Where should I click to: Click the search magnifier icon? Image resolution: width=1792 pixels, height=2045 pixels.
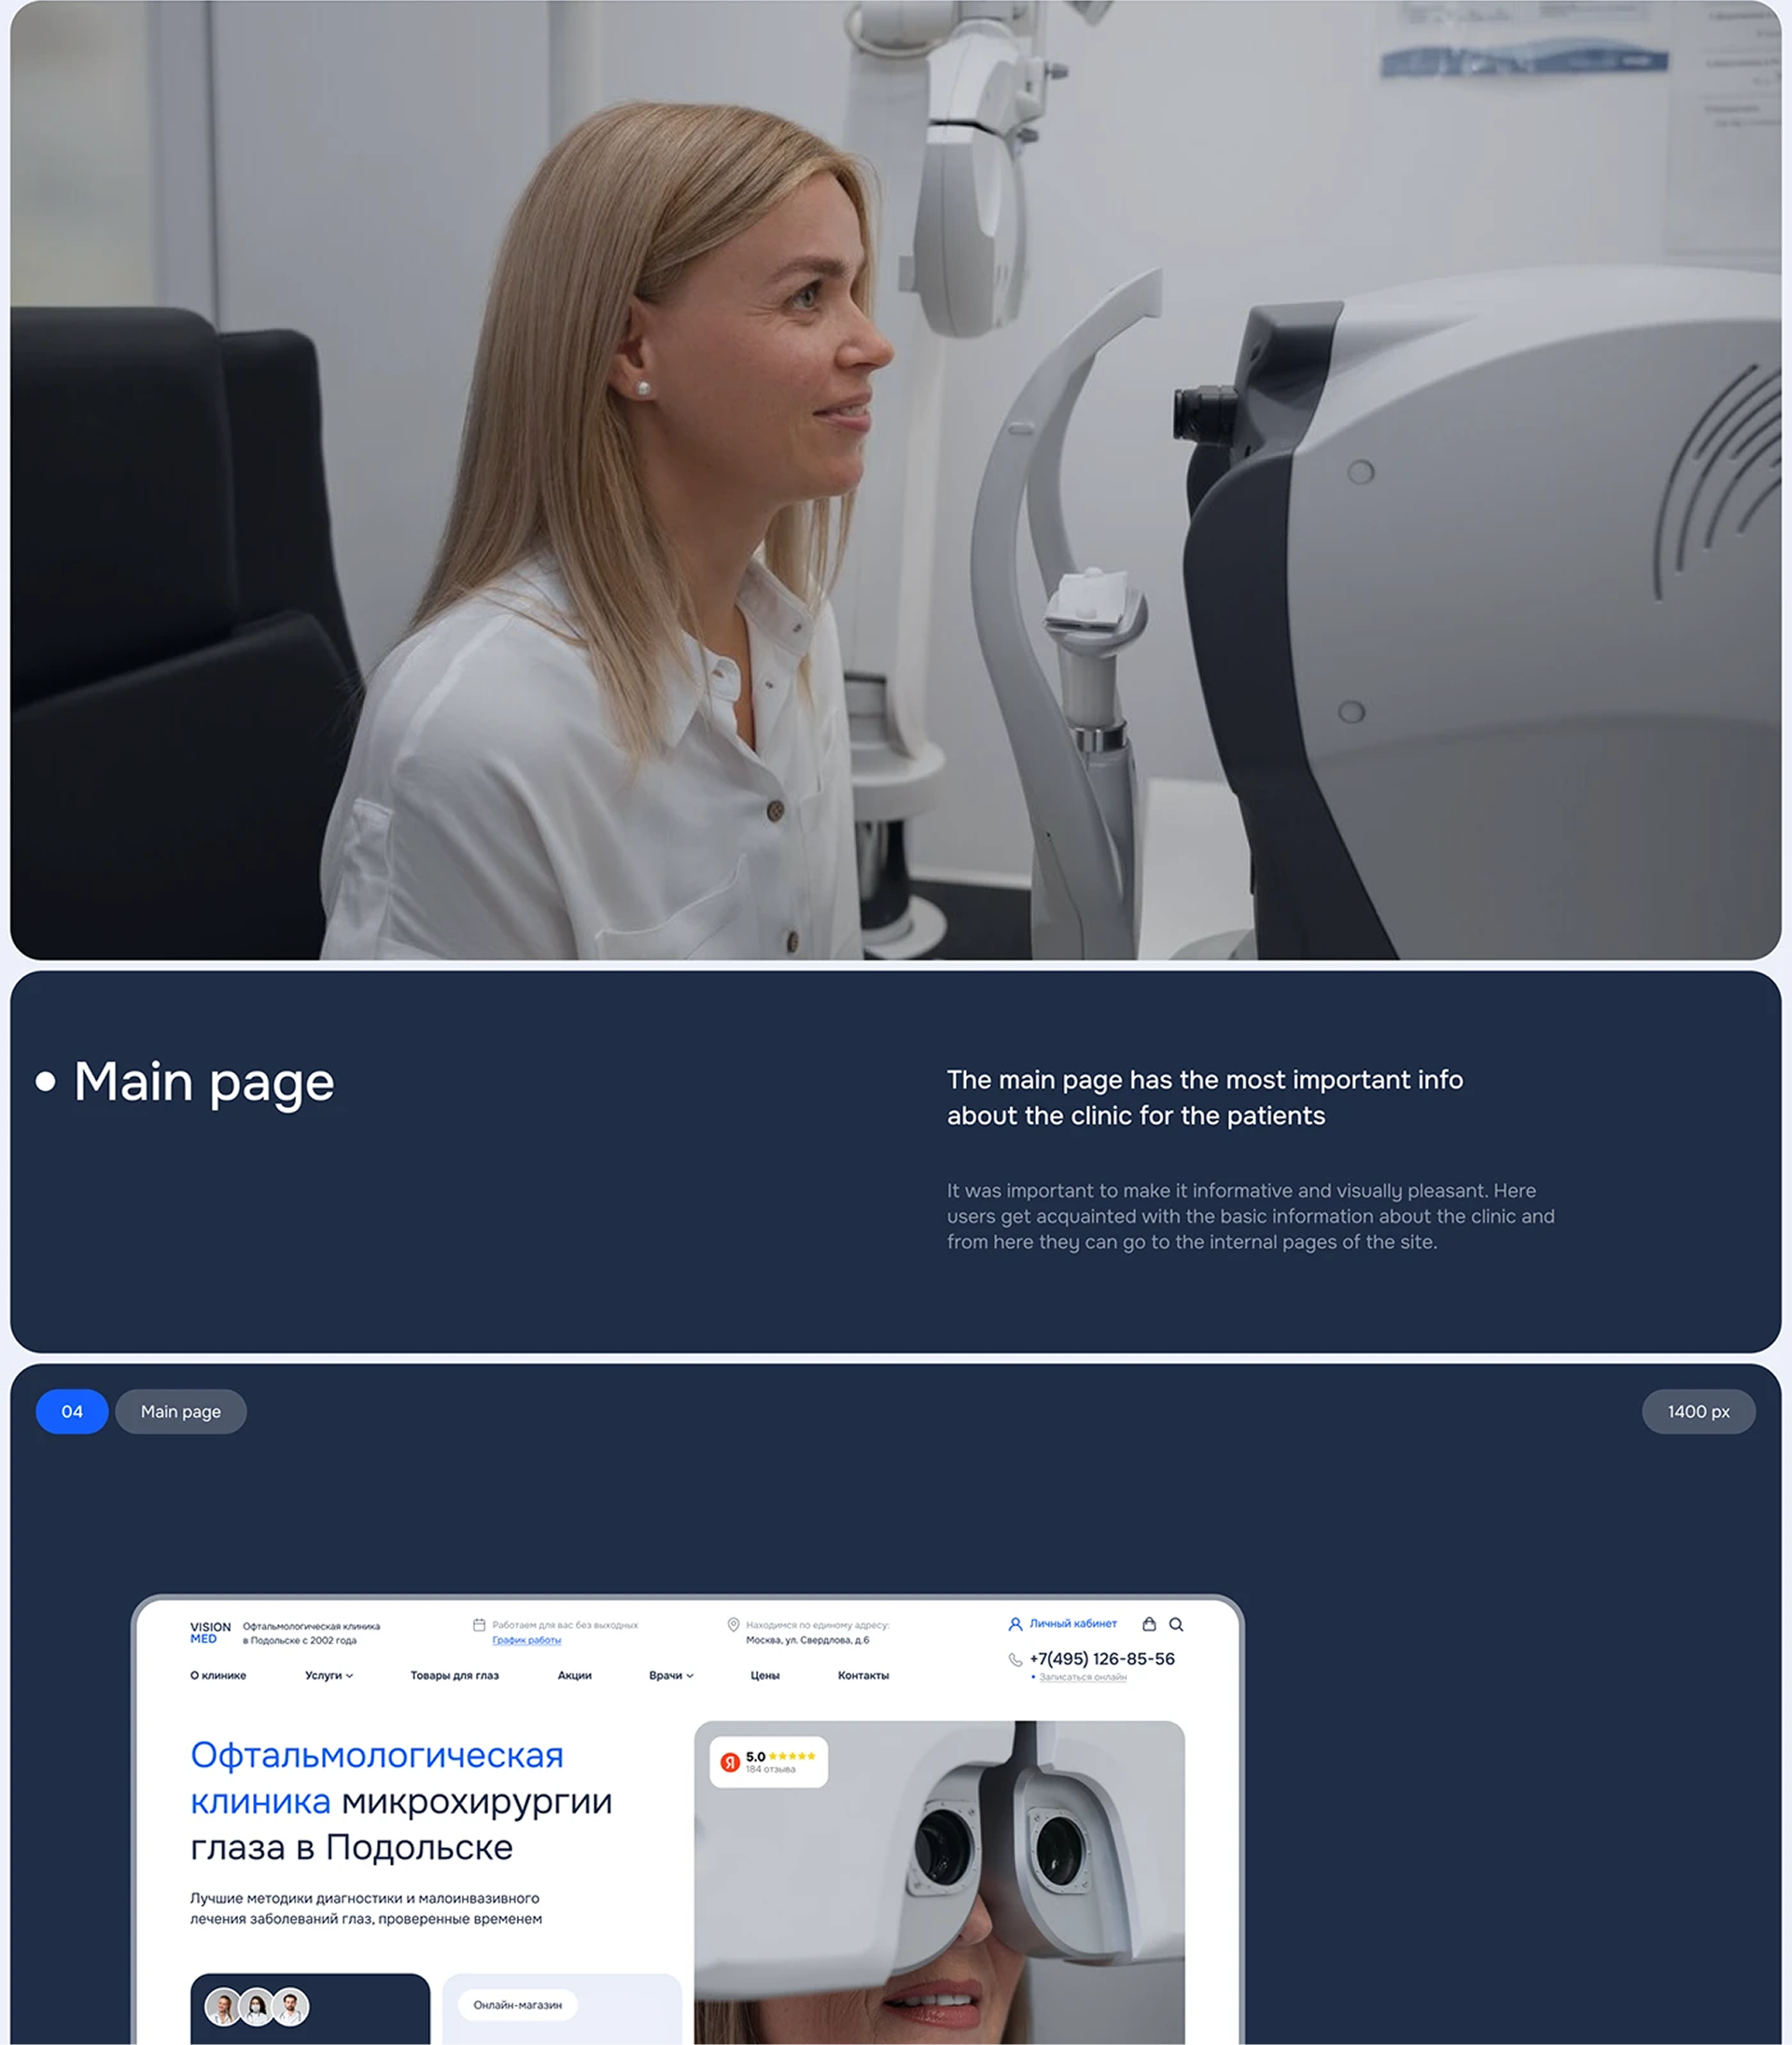[x=1176, y=1624]
